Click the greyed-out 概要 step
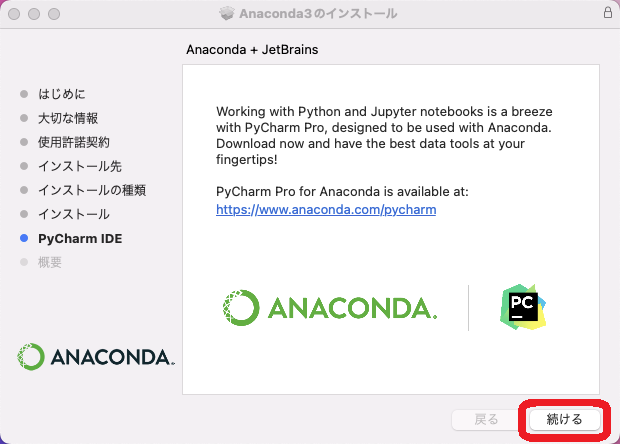This screenshot has height=444, width=620. [50, 262]
